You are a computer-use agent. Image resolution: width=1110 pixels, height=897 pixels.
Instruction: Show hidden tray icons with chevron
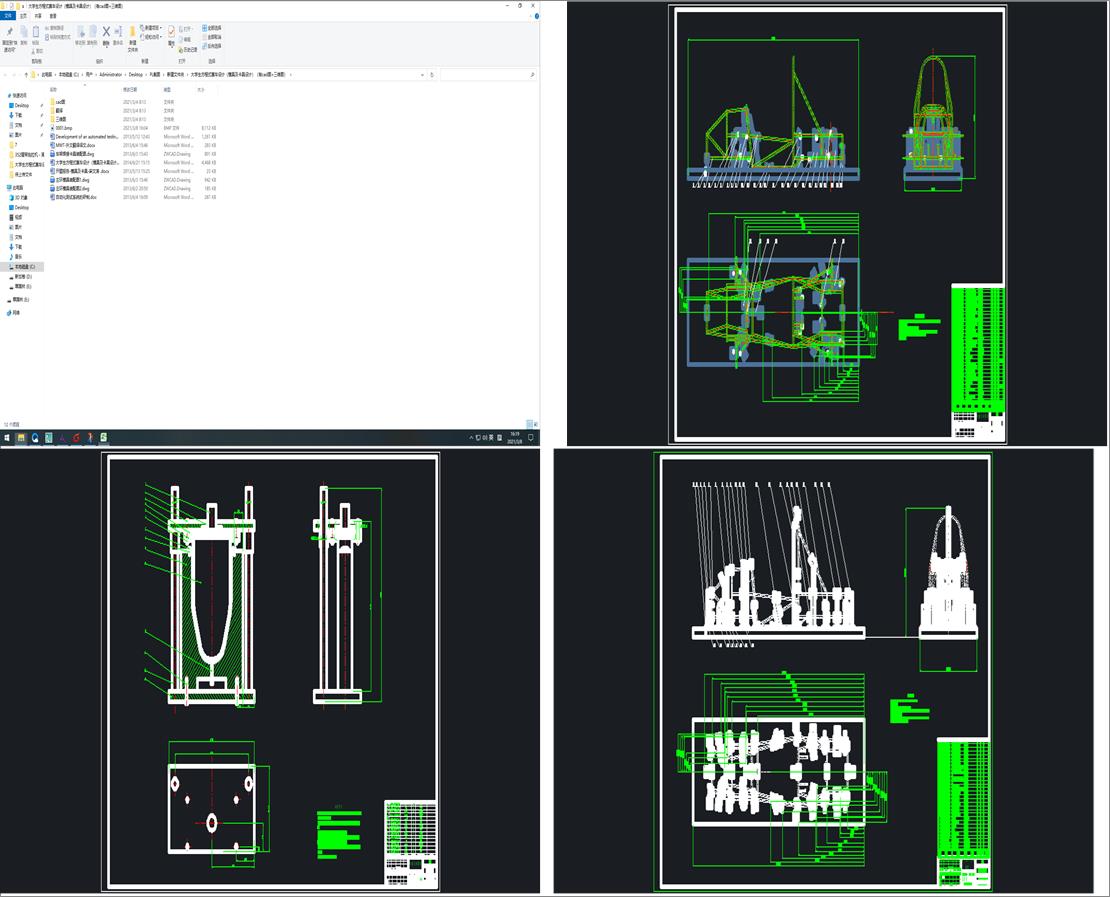471,438
